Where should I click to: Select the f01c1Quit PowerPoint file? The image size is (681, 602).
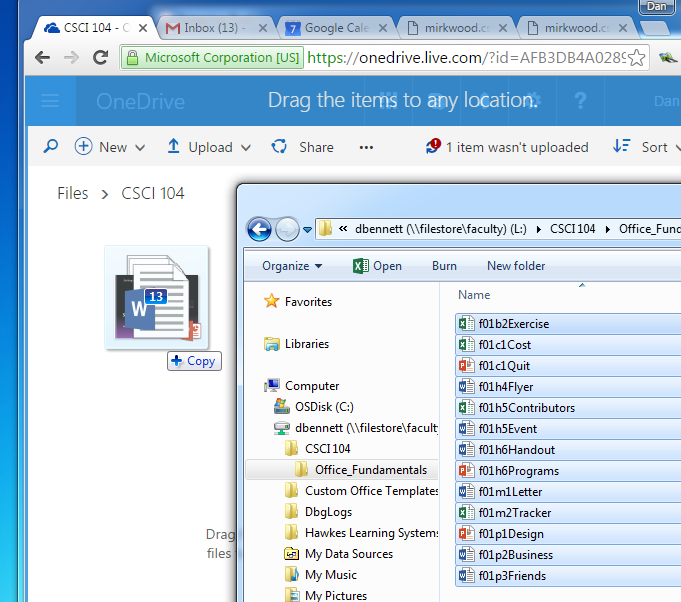pos(505,366)
